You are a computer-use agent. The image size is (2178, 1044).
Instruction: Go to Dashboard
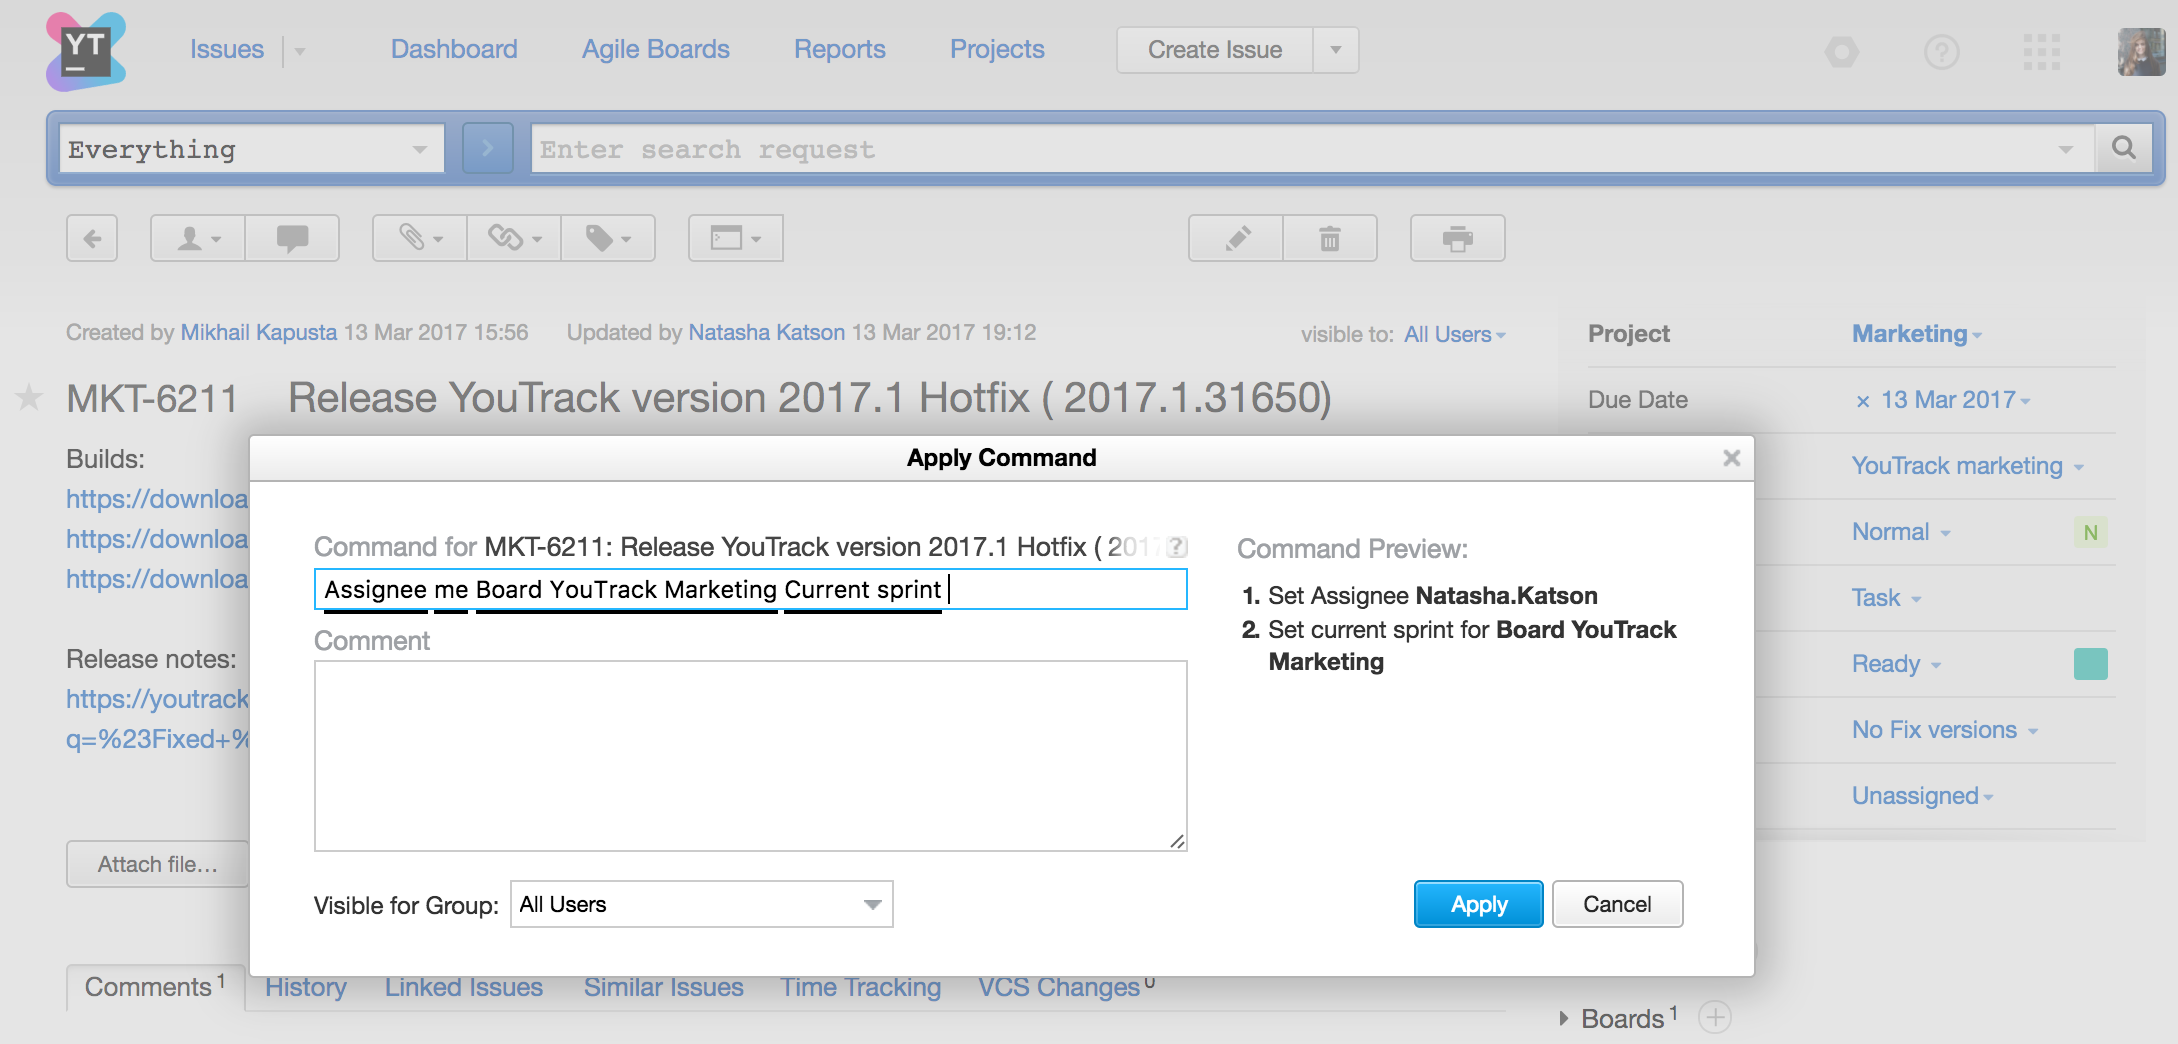(x=454, y=49)
